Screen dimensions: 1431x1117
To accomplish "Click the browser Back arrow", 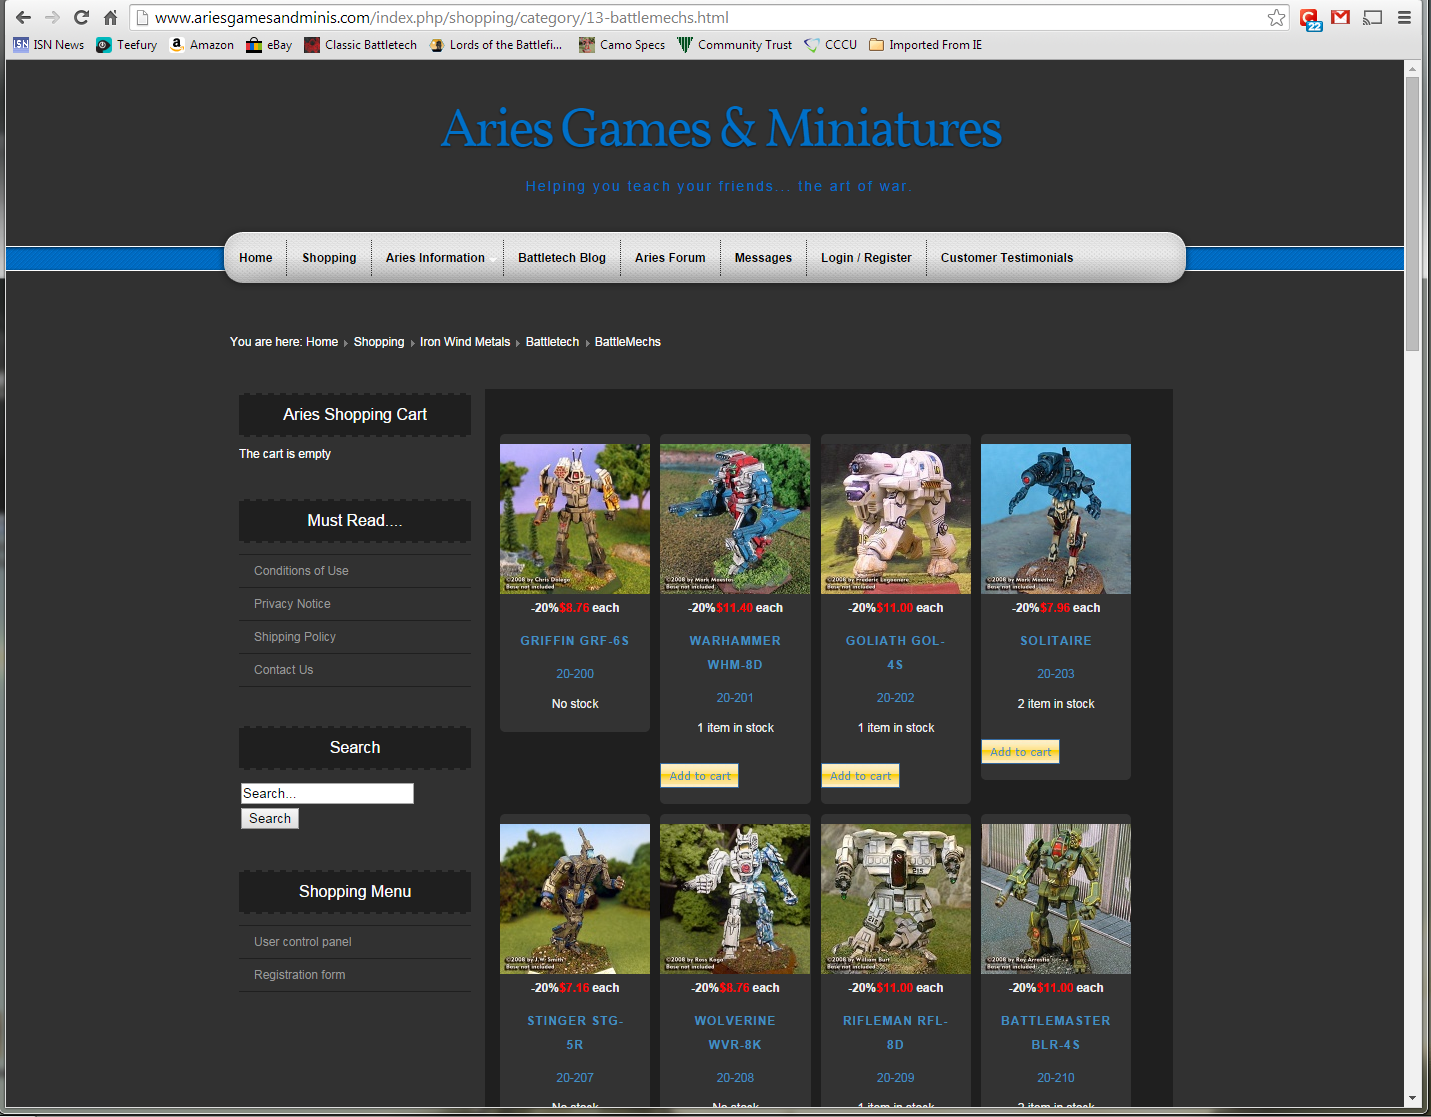I will click(23, 17).
